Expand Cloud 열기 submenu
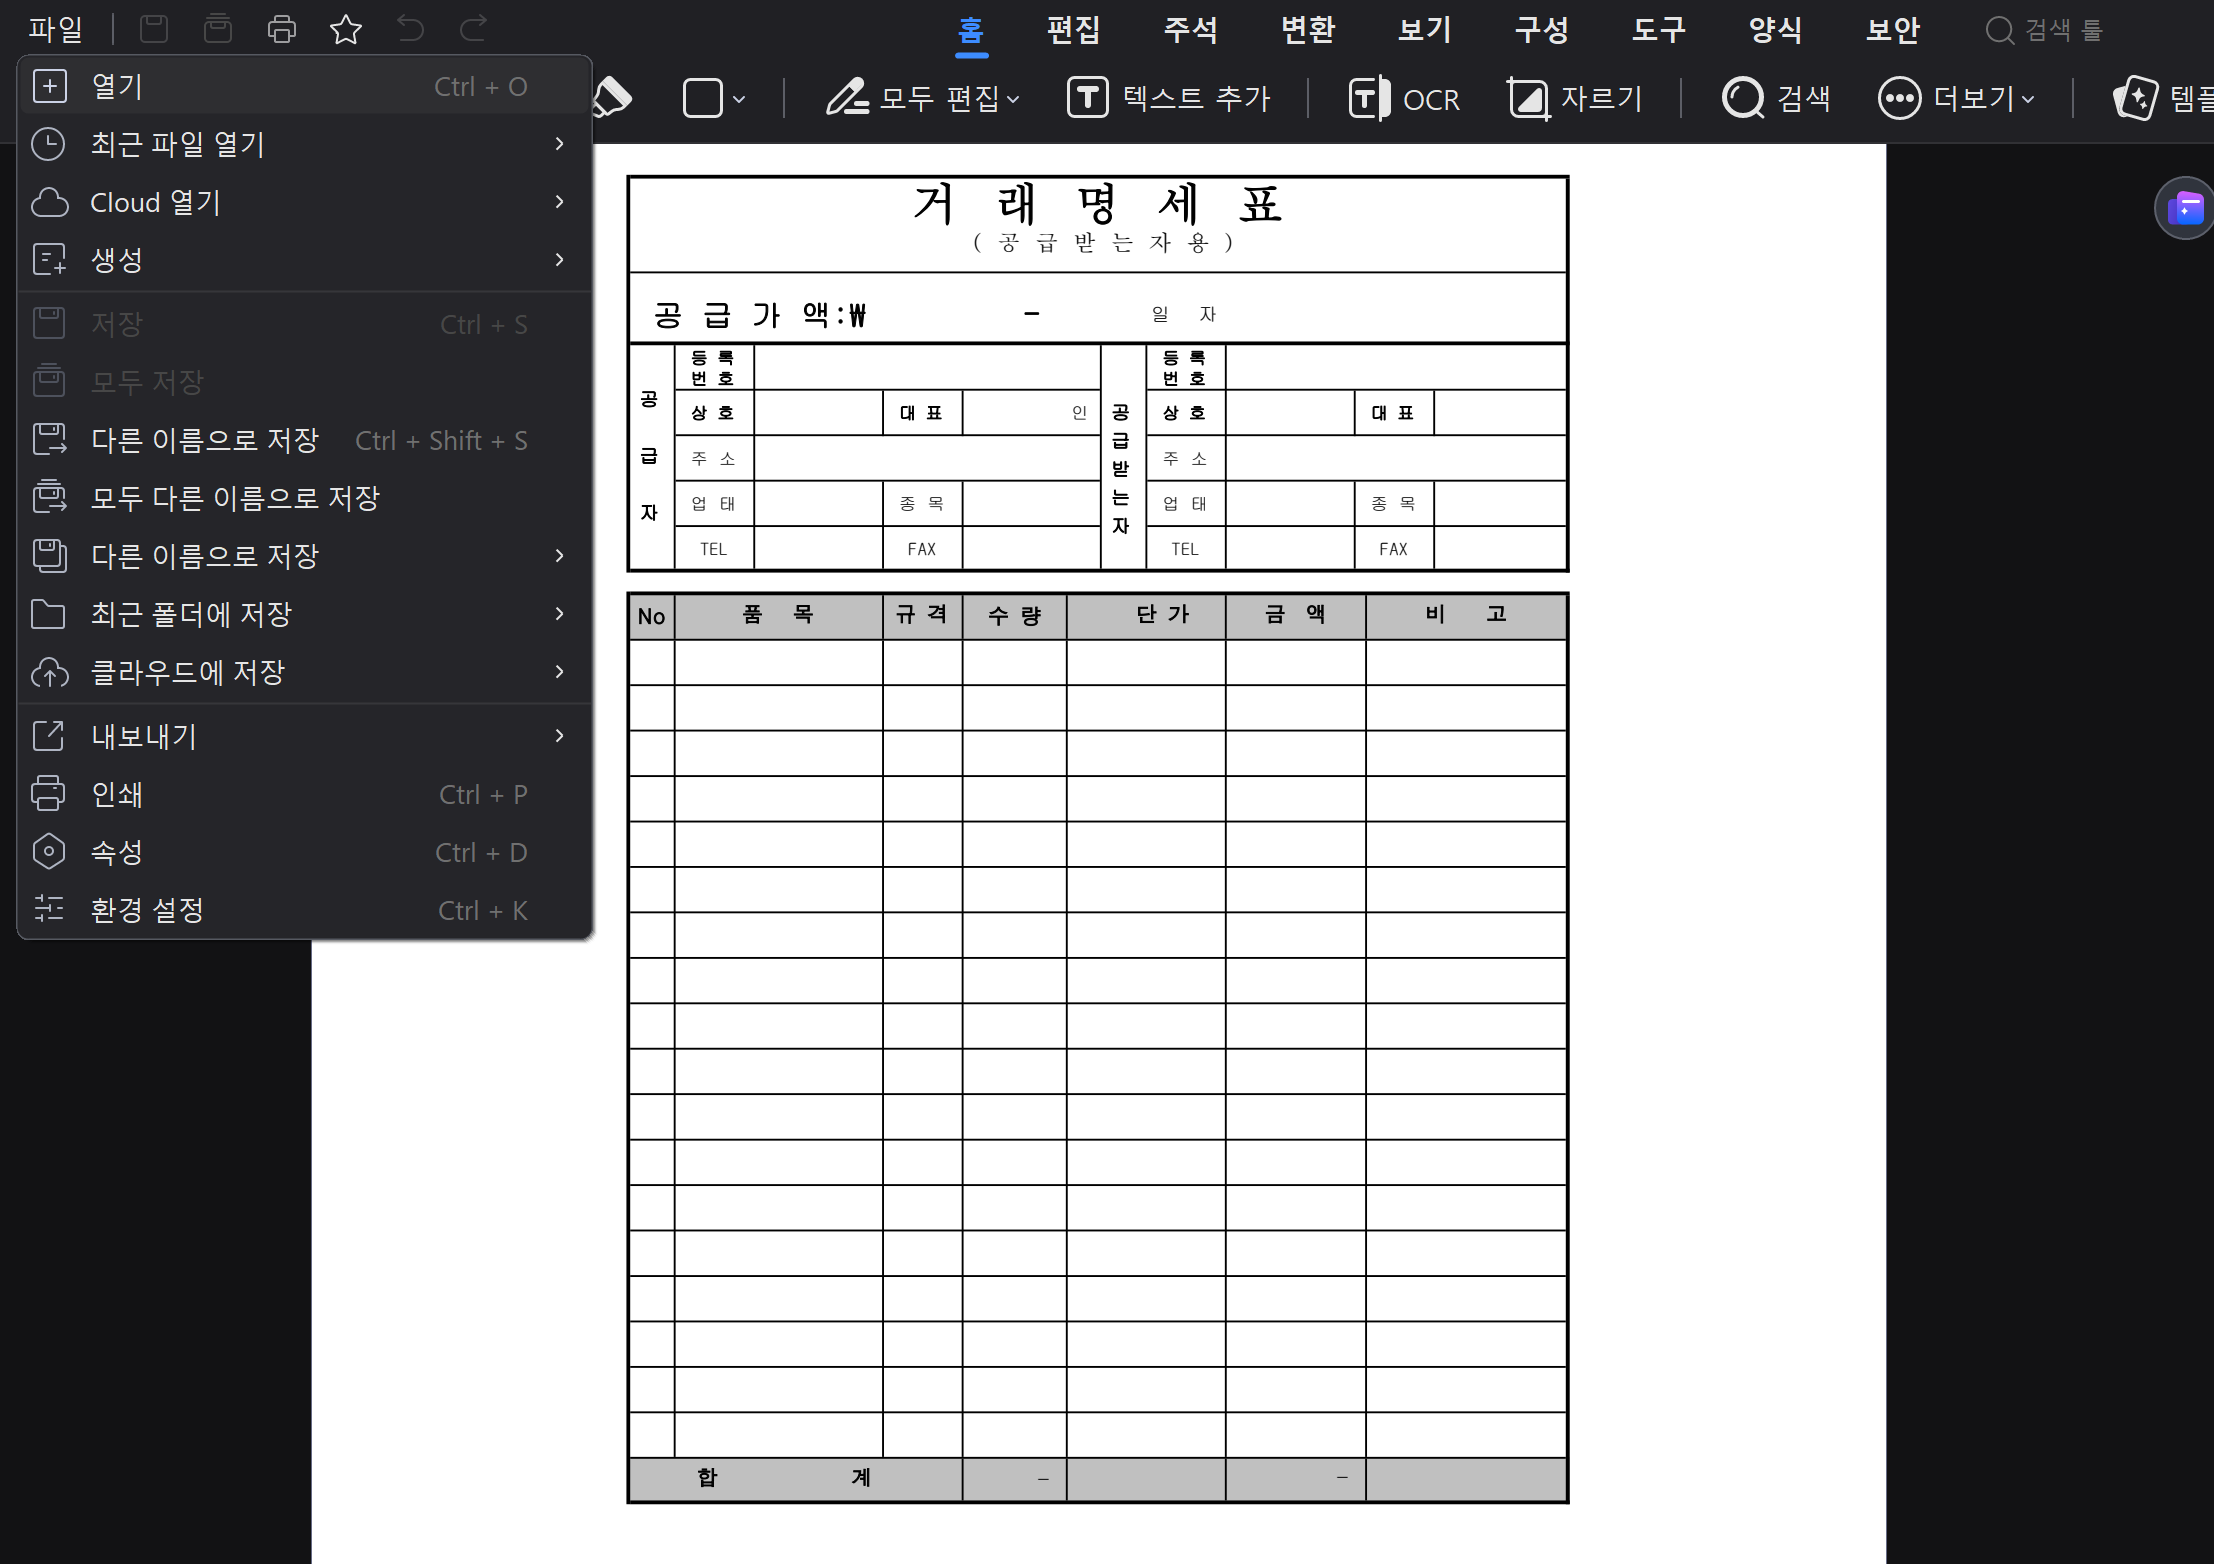Viewport: 2214px width, 1564px height. [305, 202]
